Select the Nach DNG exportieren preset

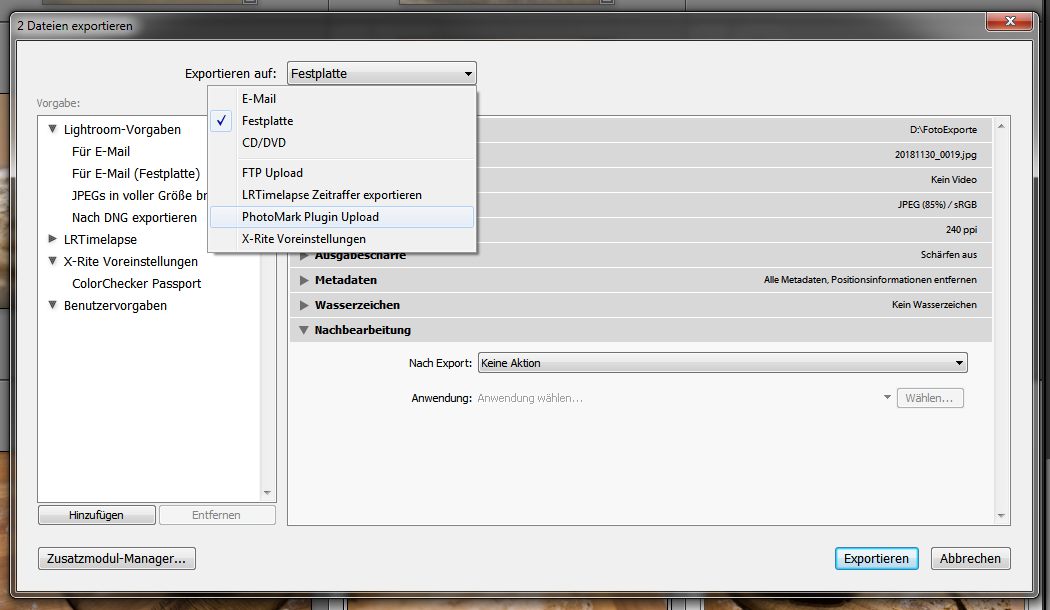(x=134, y=218)
